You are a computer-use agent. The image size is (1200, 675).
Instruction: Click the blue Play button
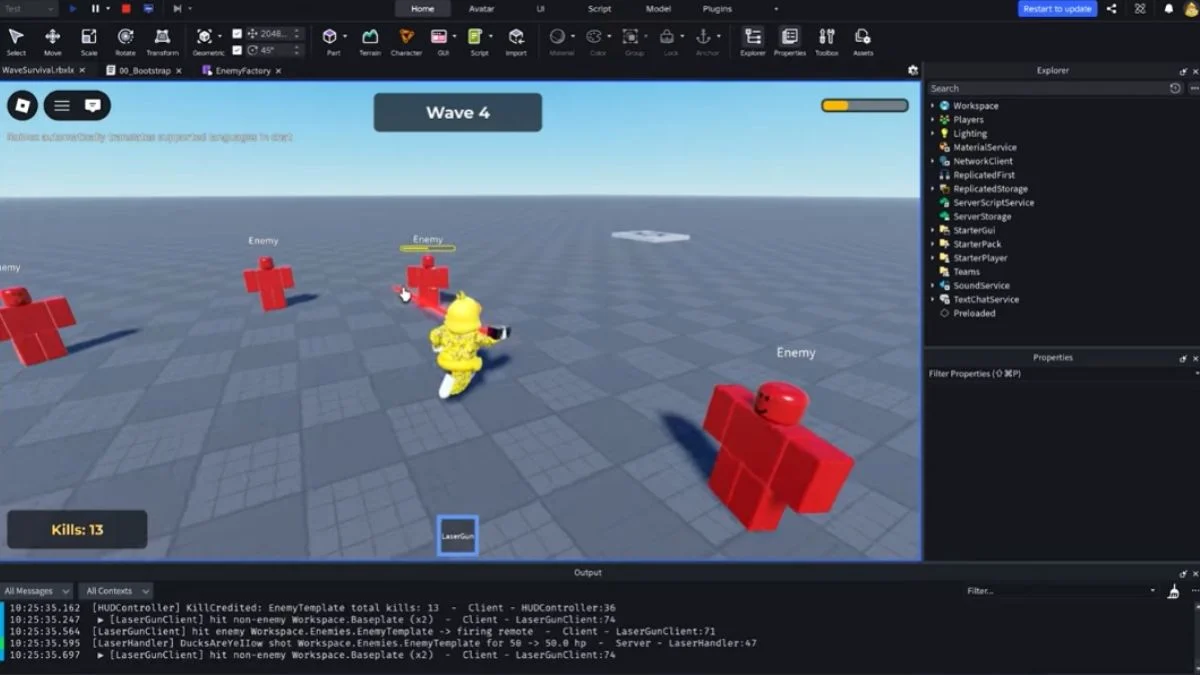click(73, 8)
